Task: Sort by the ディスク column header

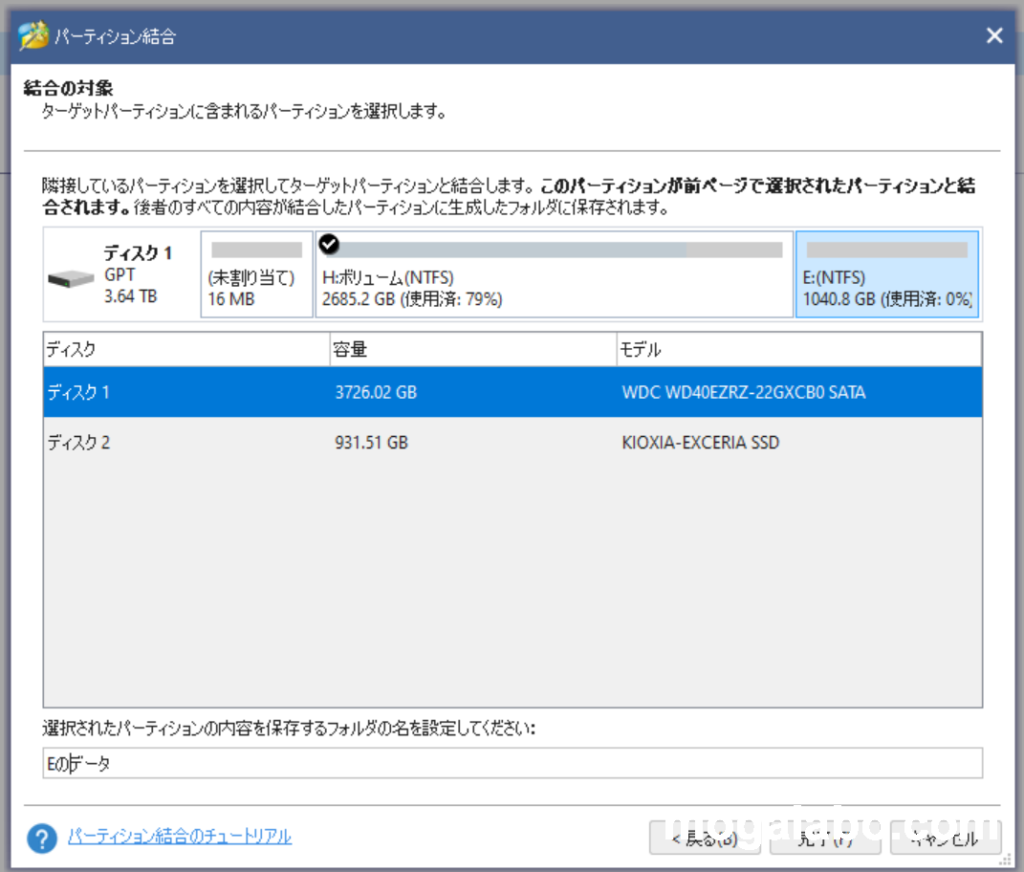Action: pyautogui.click(x=186, y=350)
